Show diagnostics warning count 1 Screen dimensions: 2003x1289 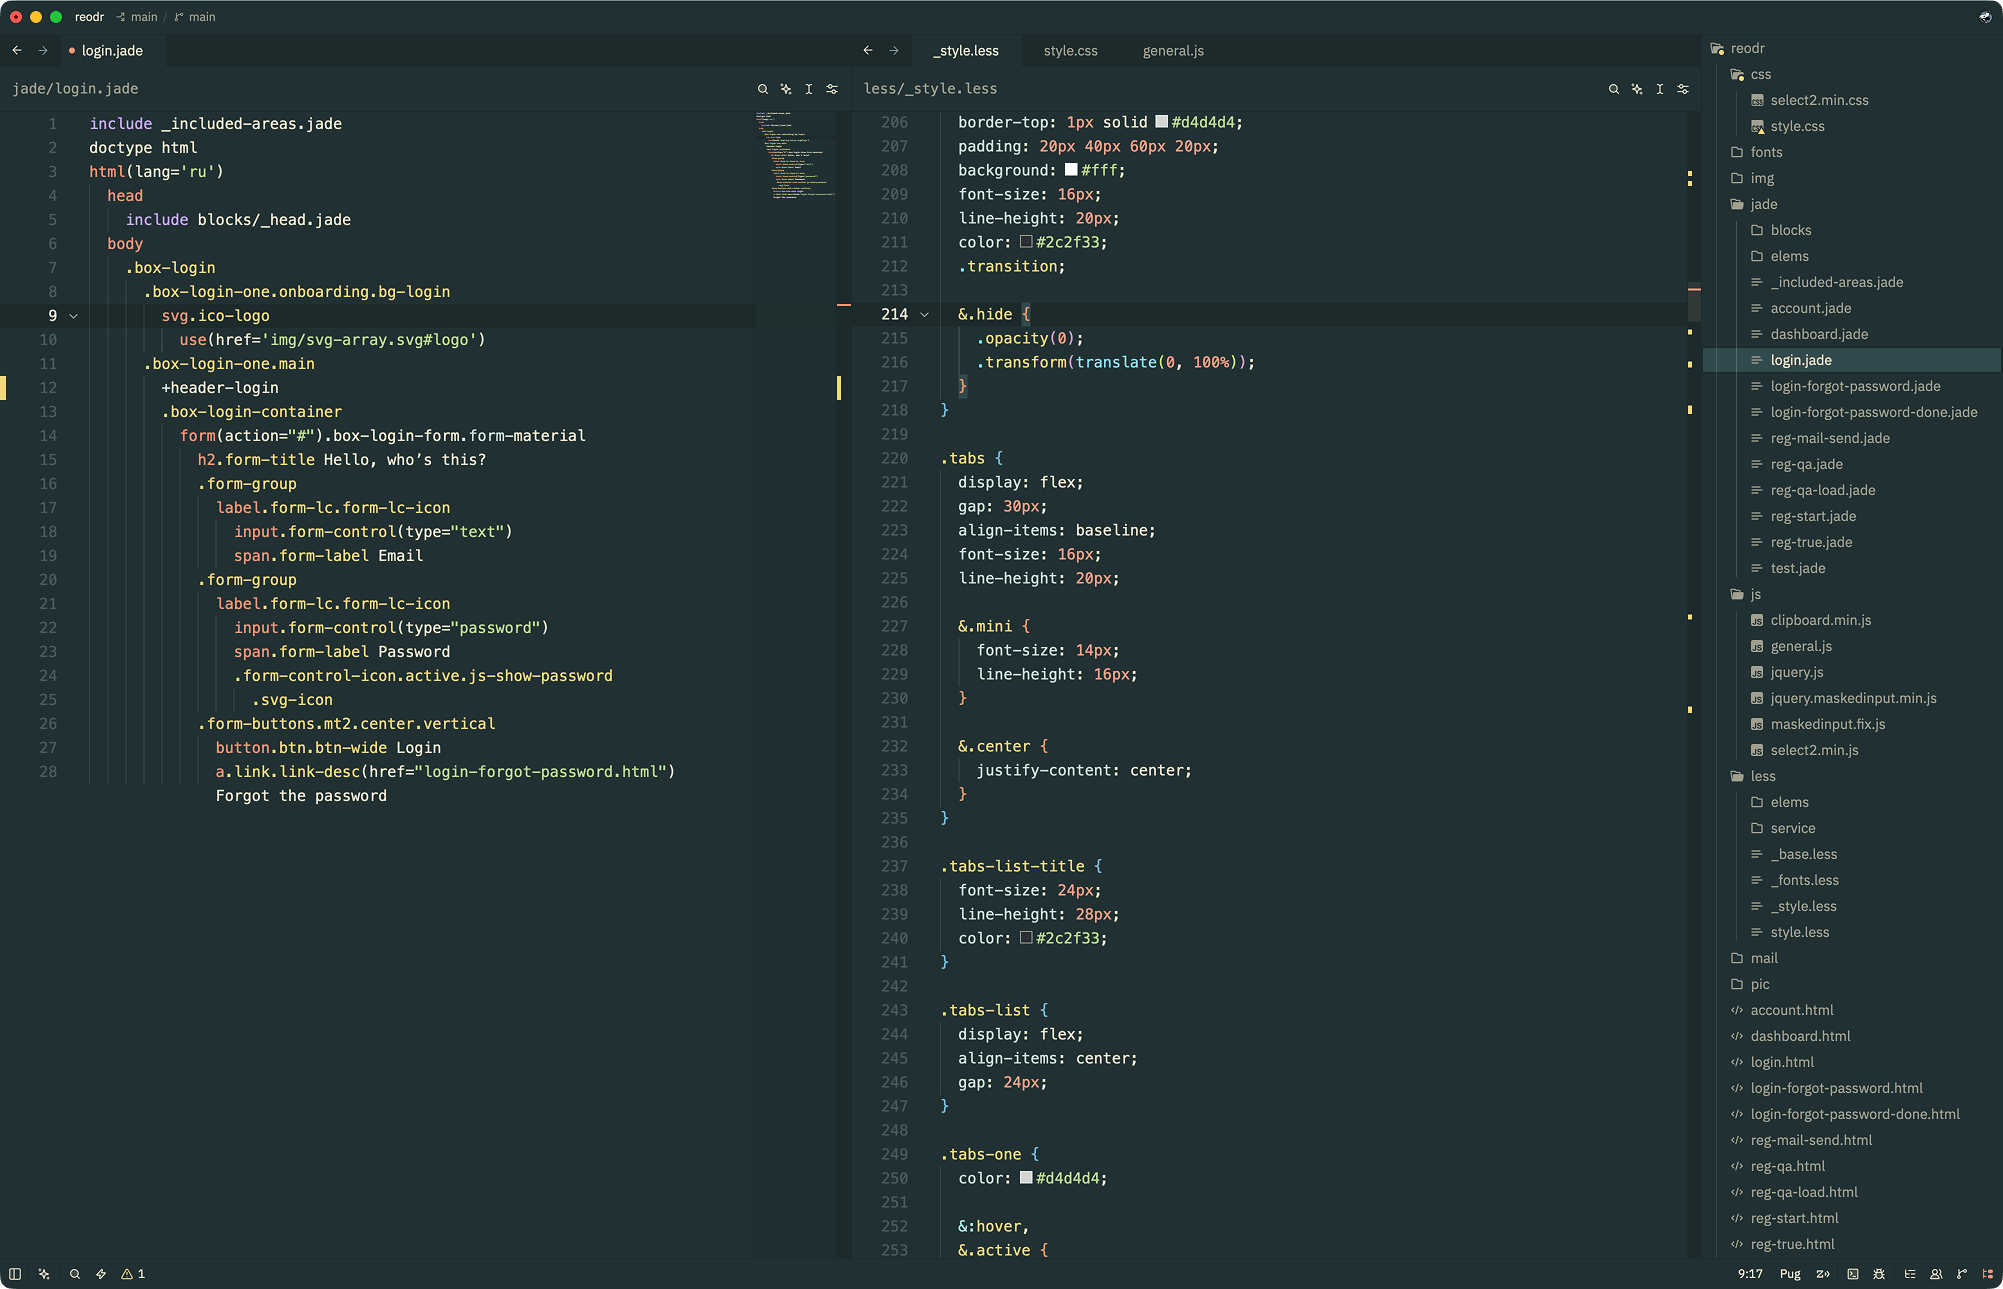coord(133,1274)
